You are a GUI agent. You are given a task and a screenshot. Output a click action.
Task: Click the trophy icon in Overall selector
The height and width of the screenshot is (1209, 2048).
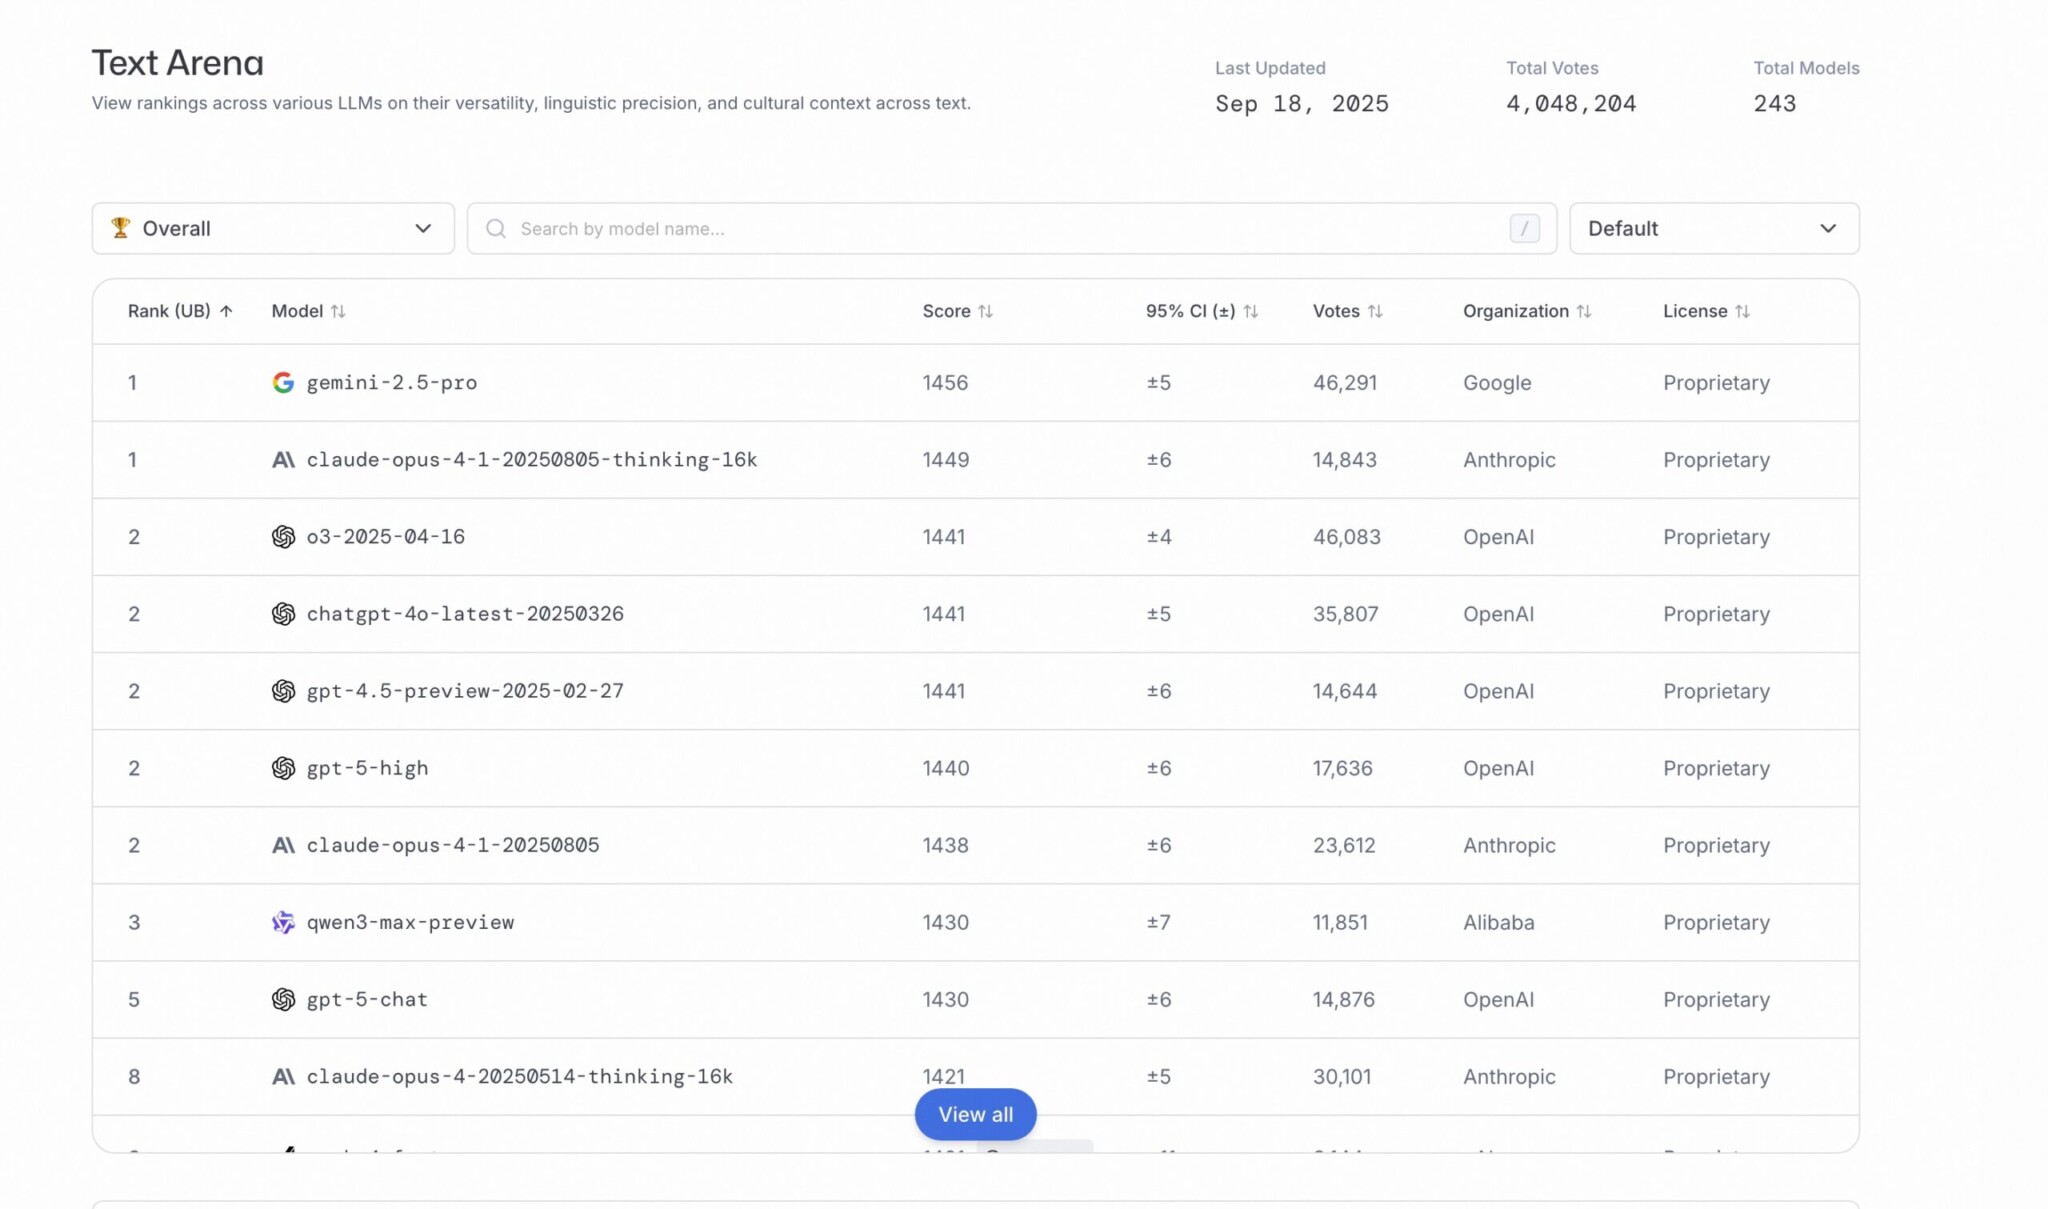(x=120, y=228)
